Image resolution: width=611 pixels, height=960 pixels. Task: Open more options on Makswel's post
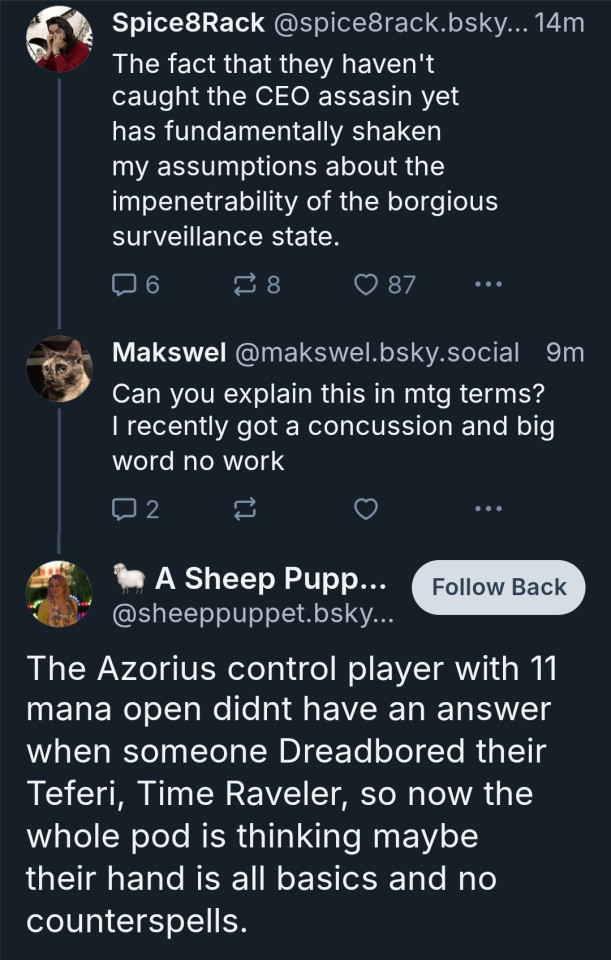(487, 510)
